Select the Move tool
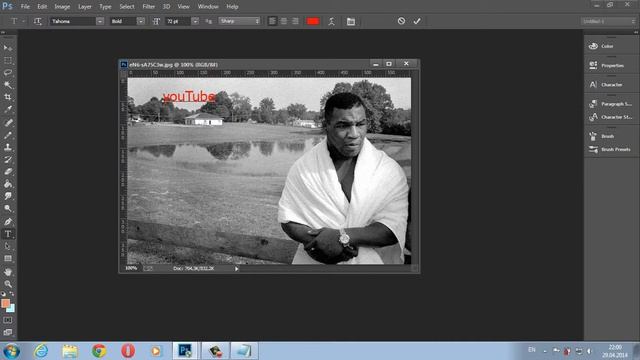 point(8,48)
